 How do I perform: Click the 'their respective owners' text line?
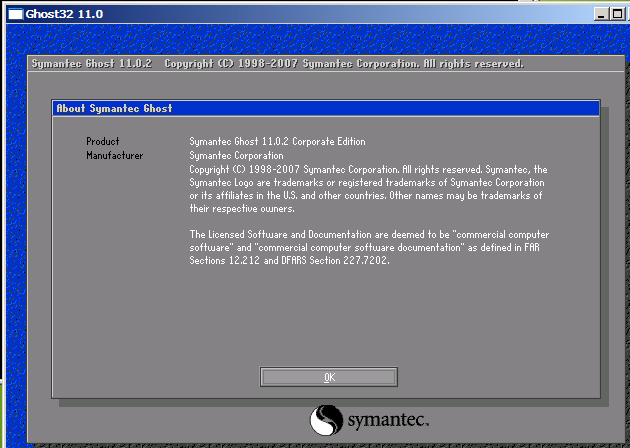(x=242, y=209)
